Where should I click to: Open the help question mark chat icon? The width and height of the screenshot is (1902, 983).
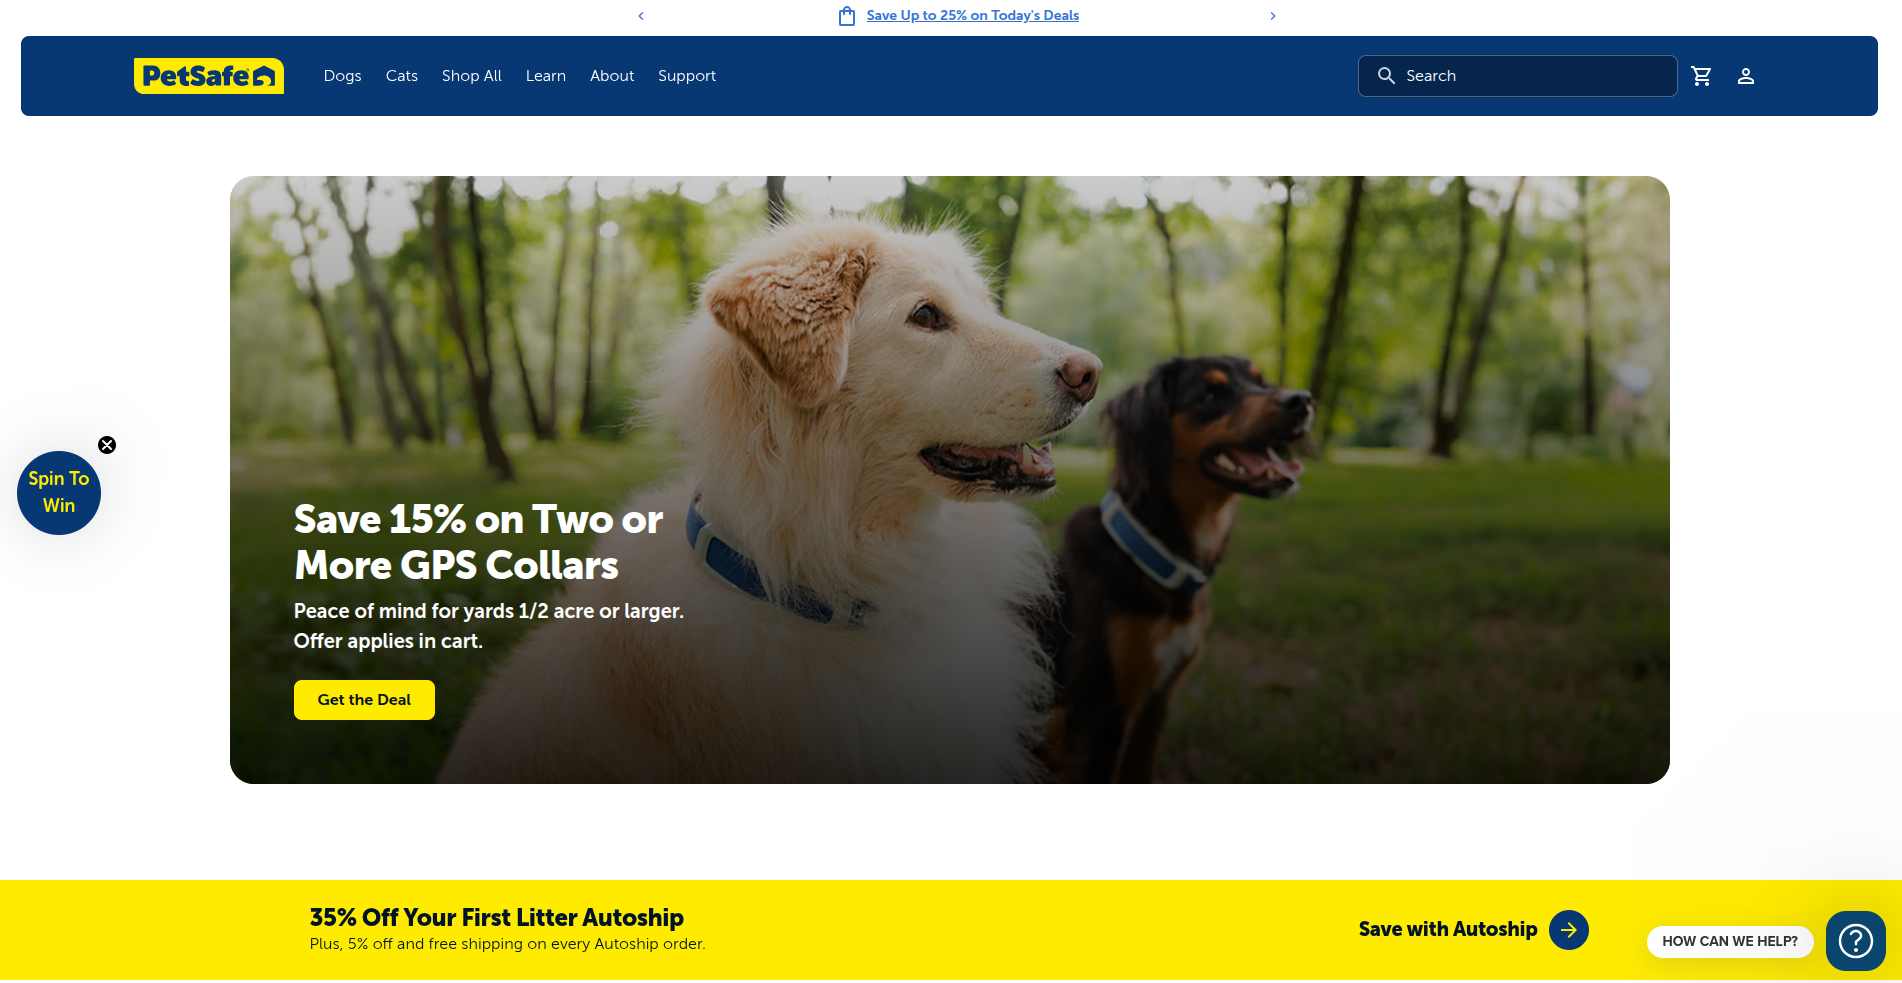(1856, 941)
